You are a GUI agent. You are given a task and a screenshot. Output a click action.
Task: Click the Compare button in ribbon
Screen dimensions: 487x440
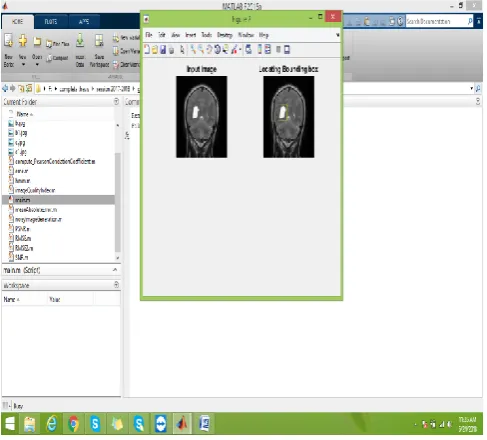pyautogui.click(x=57, y=58)
